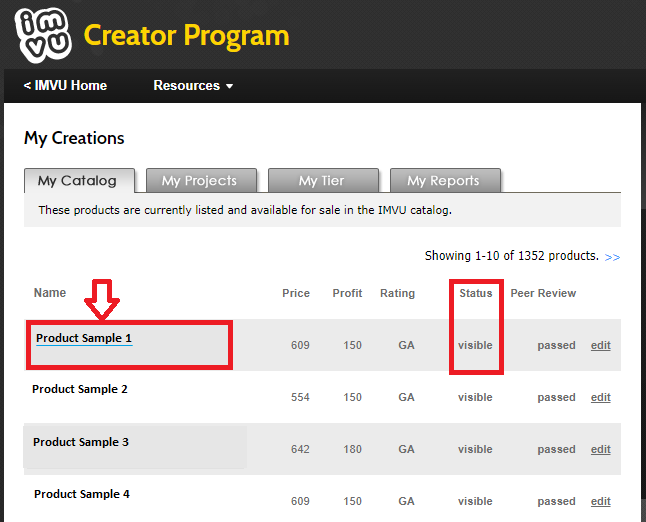646x522 pixels.
Task: Click visible status of Product Sample 1
Action: [x=475, y=345]
